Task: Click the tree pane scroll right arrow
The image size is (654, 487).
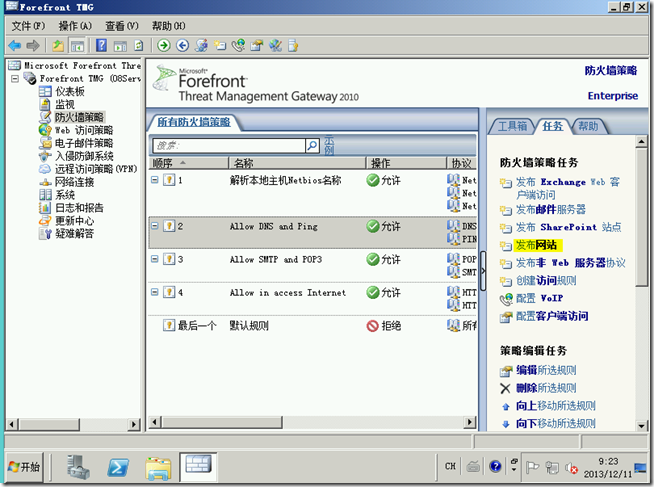Action: tap(133, 424)
